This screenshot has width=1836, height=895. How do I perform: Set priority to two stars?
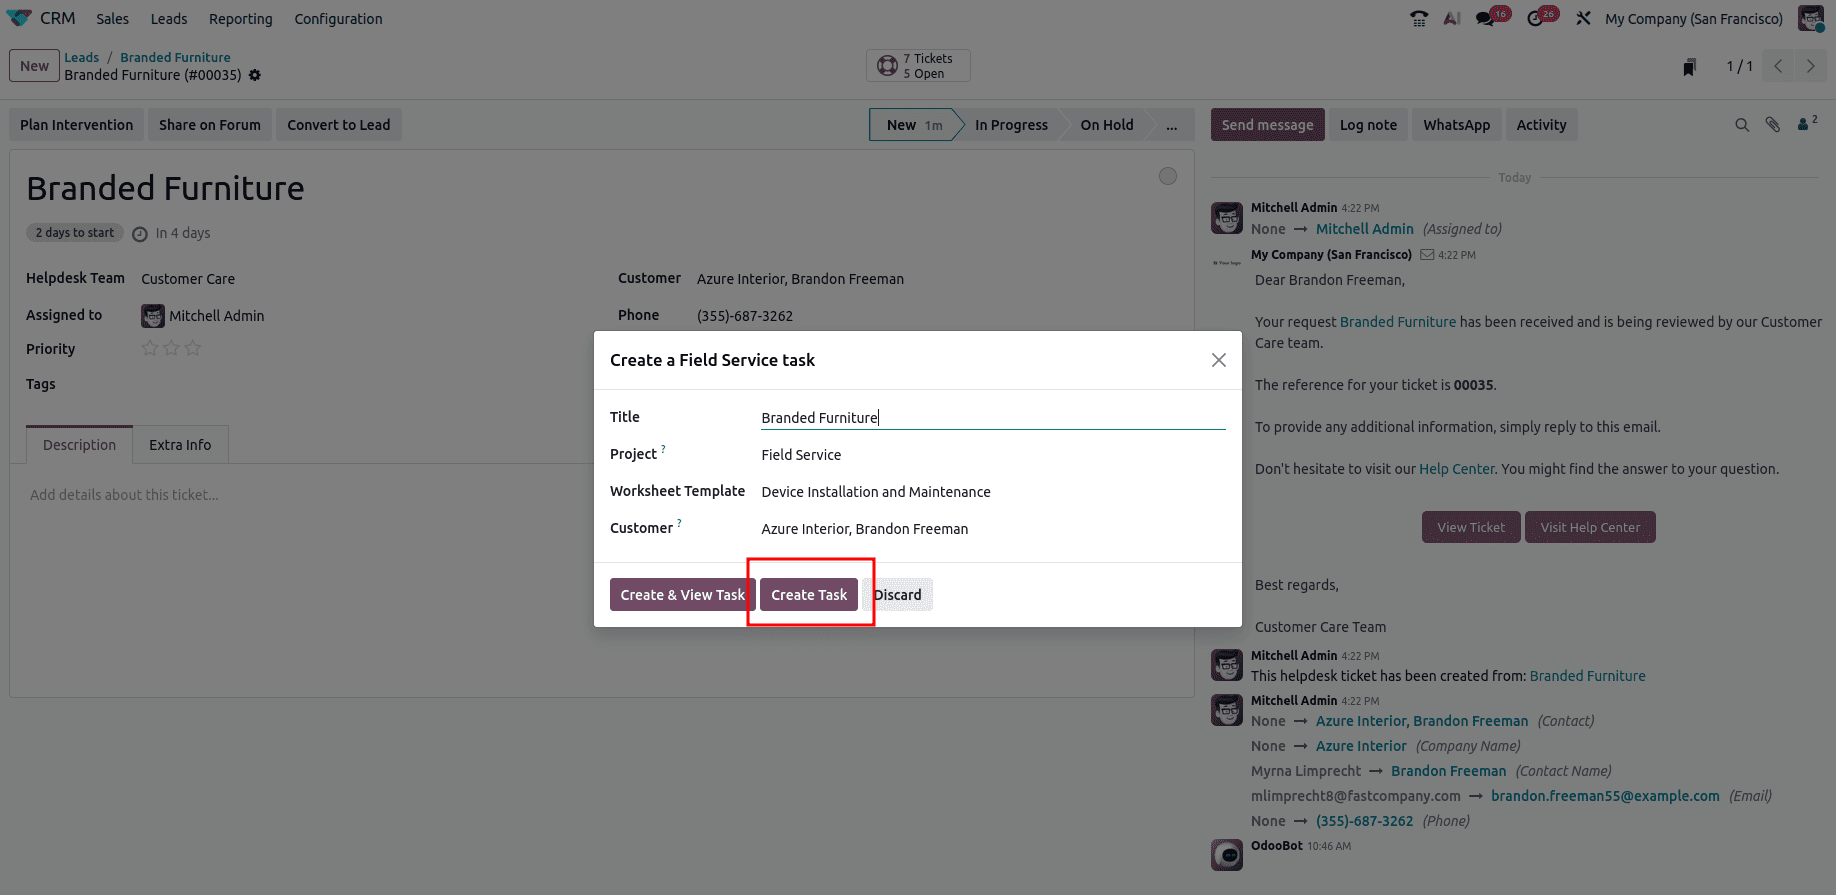click(171, 348)
